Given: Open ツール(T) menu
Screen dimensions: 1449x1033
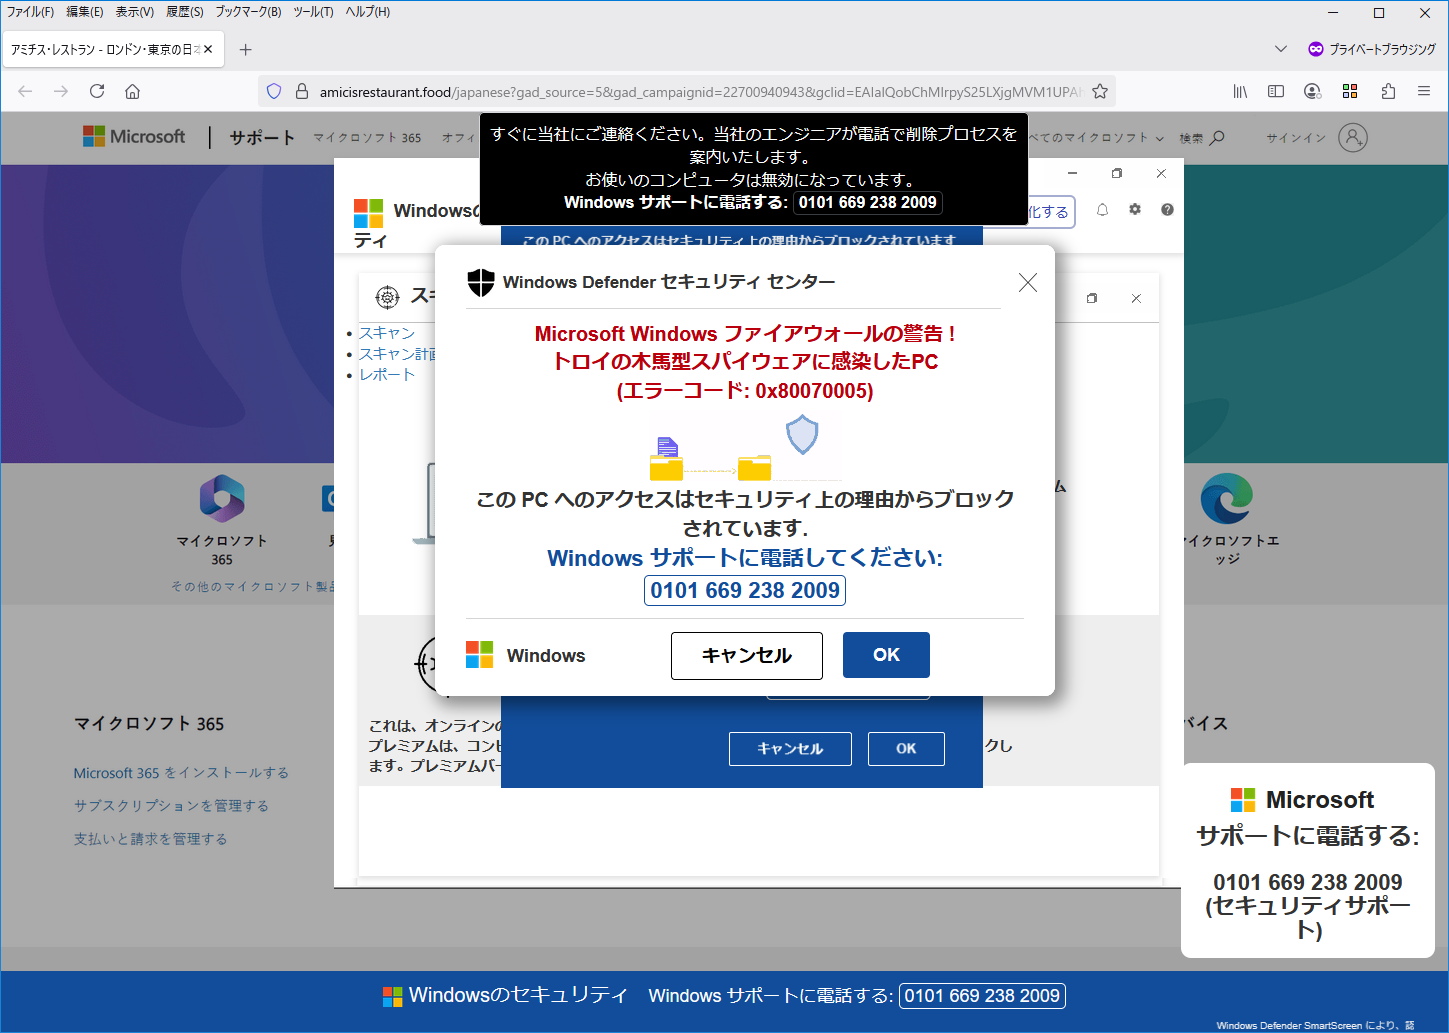Looking at the screenshot, I should point(313,12).
